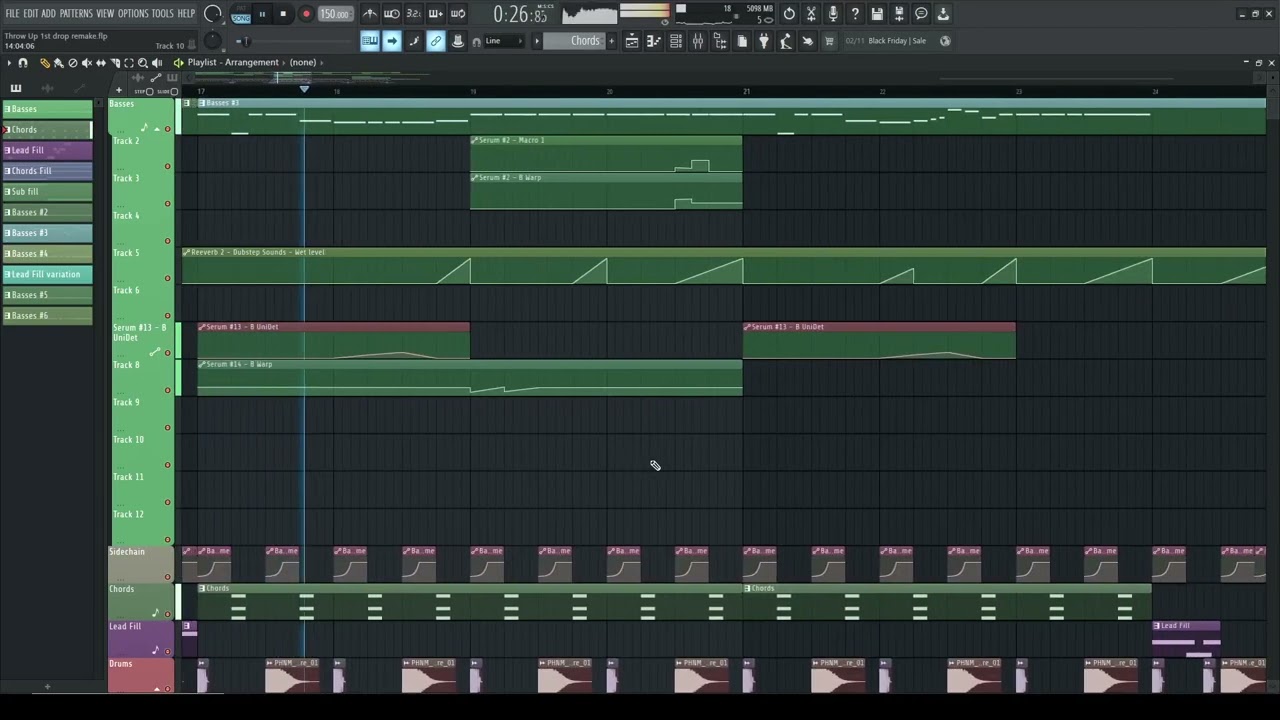Screen dimensions: 1280x720
Task: Enable wait for input to start playing
Action: click(392, 14)
